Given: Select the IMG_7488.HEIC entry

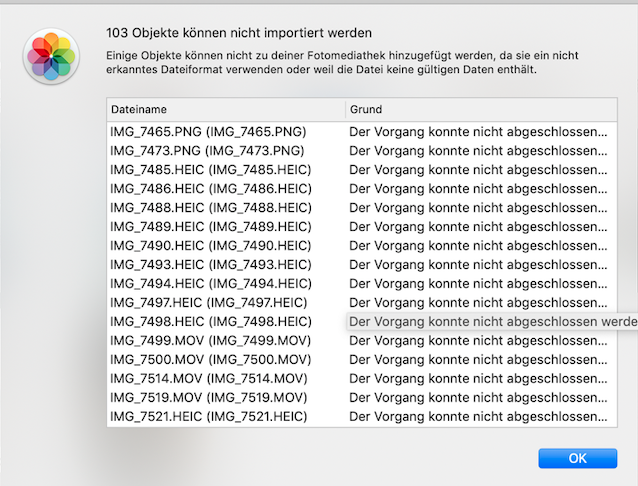Looking at the screenshot, I should click(210, 207).
